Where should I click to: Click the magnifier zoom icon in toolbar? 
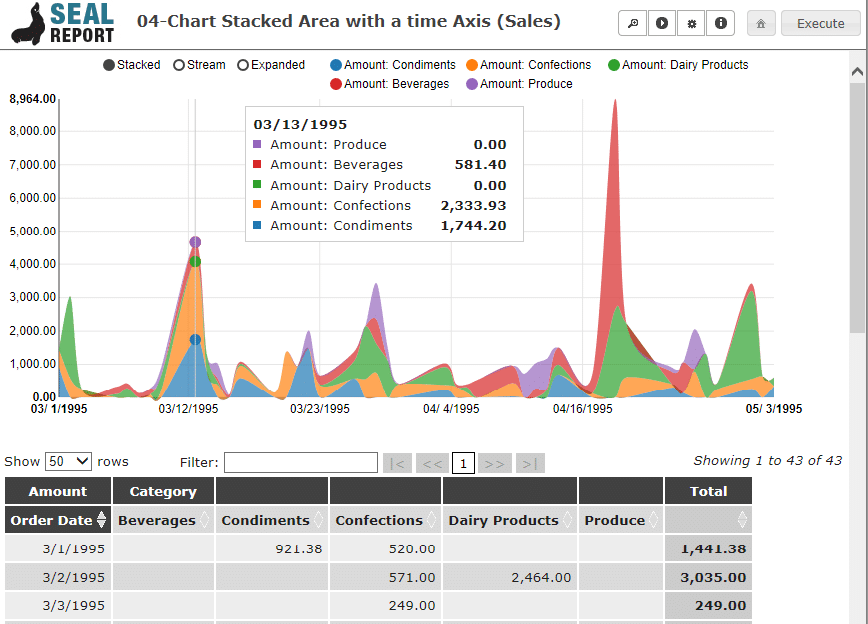tap(632, 24)
